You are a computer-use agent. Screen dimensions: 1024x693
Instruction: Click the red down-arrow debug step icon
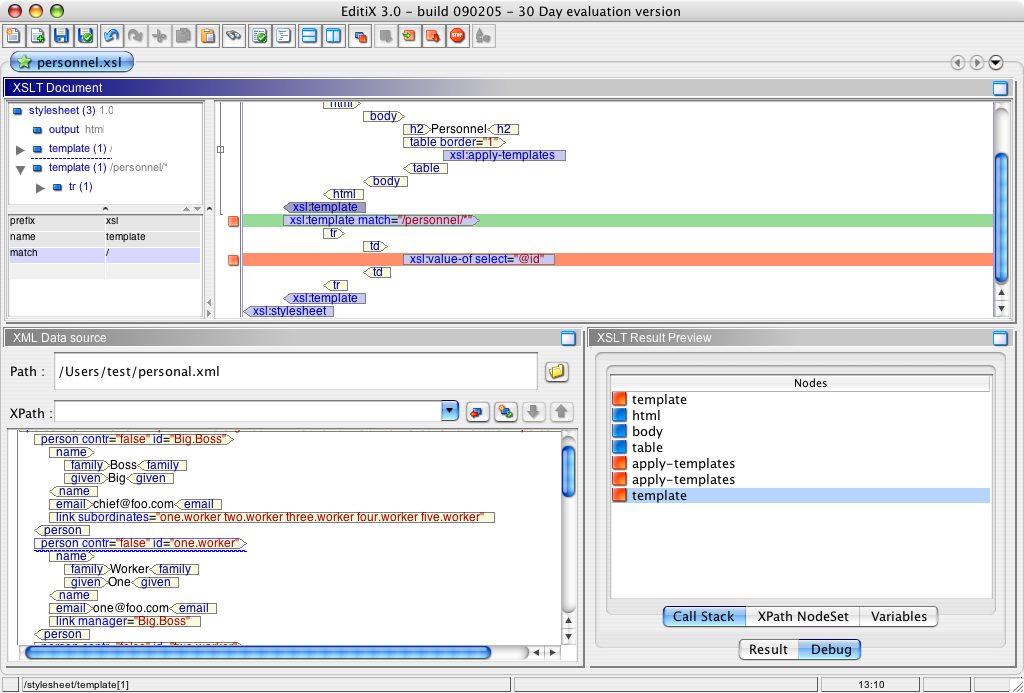coord(433,35)
